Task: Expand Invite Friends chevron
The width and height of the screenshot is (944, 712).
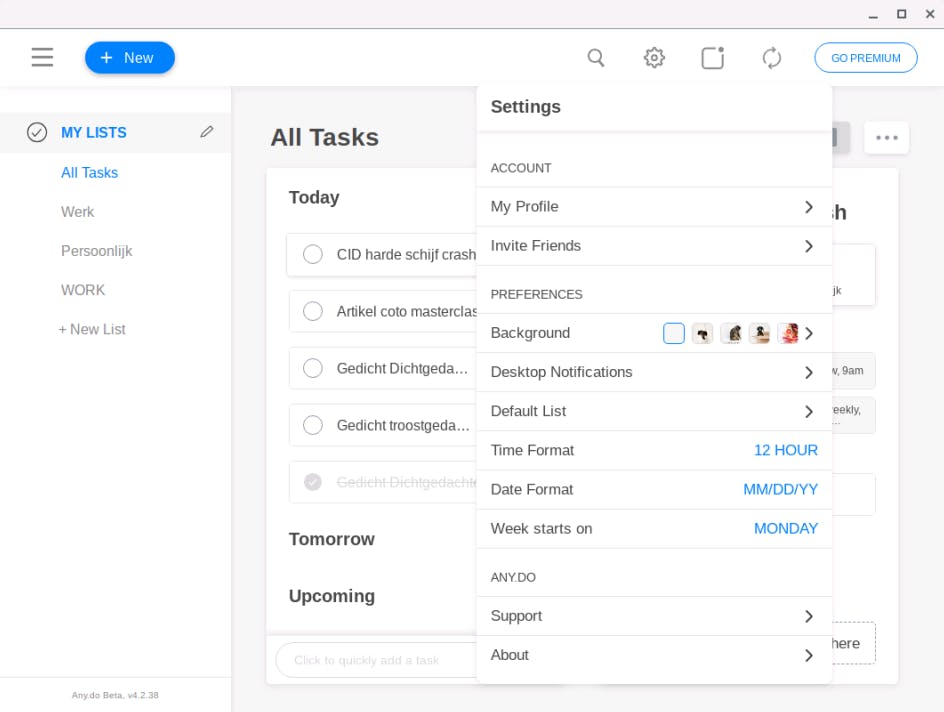Action: tap(809, 246)
